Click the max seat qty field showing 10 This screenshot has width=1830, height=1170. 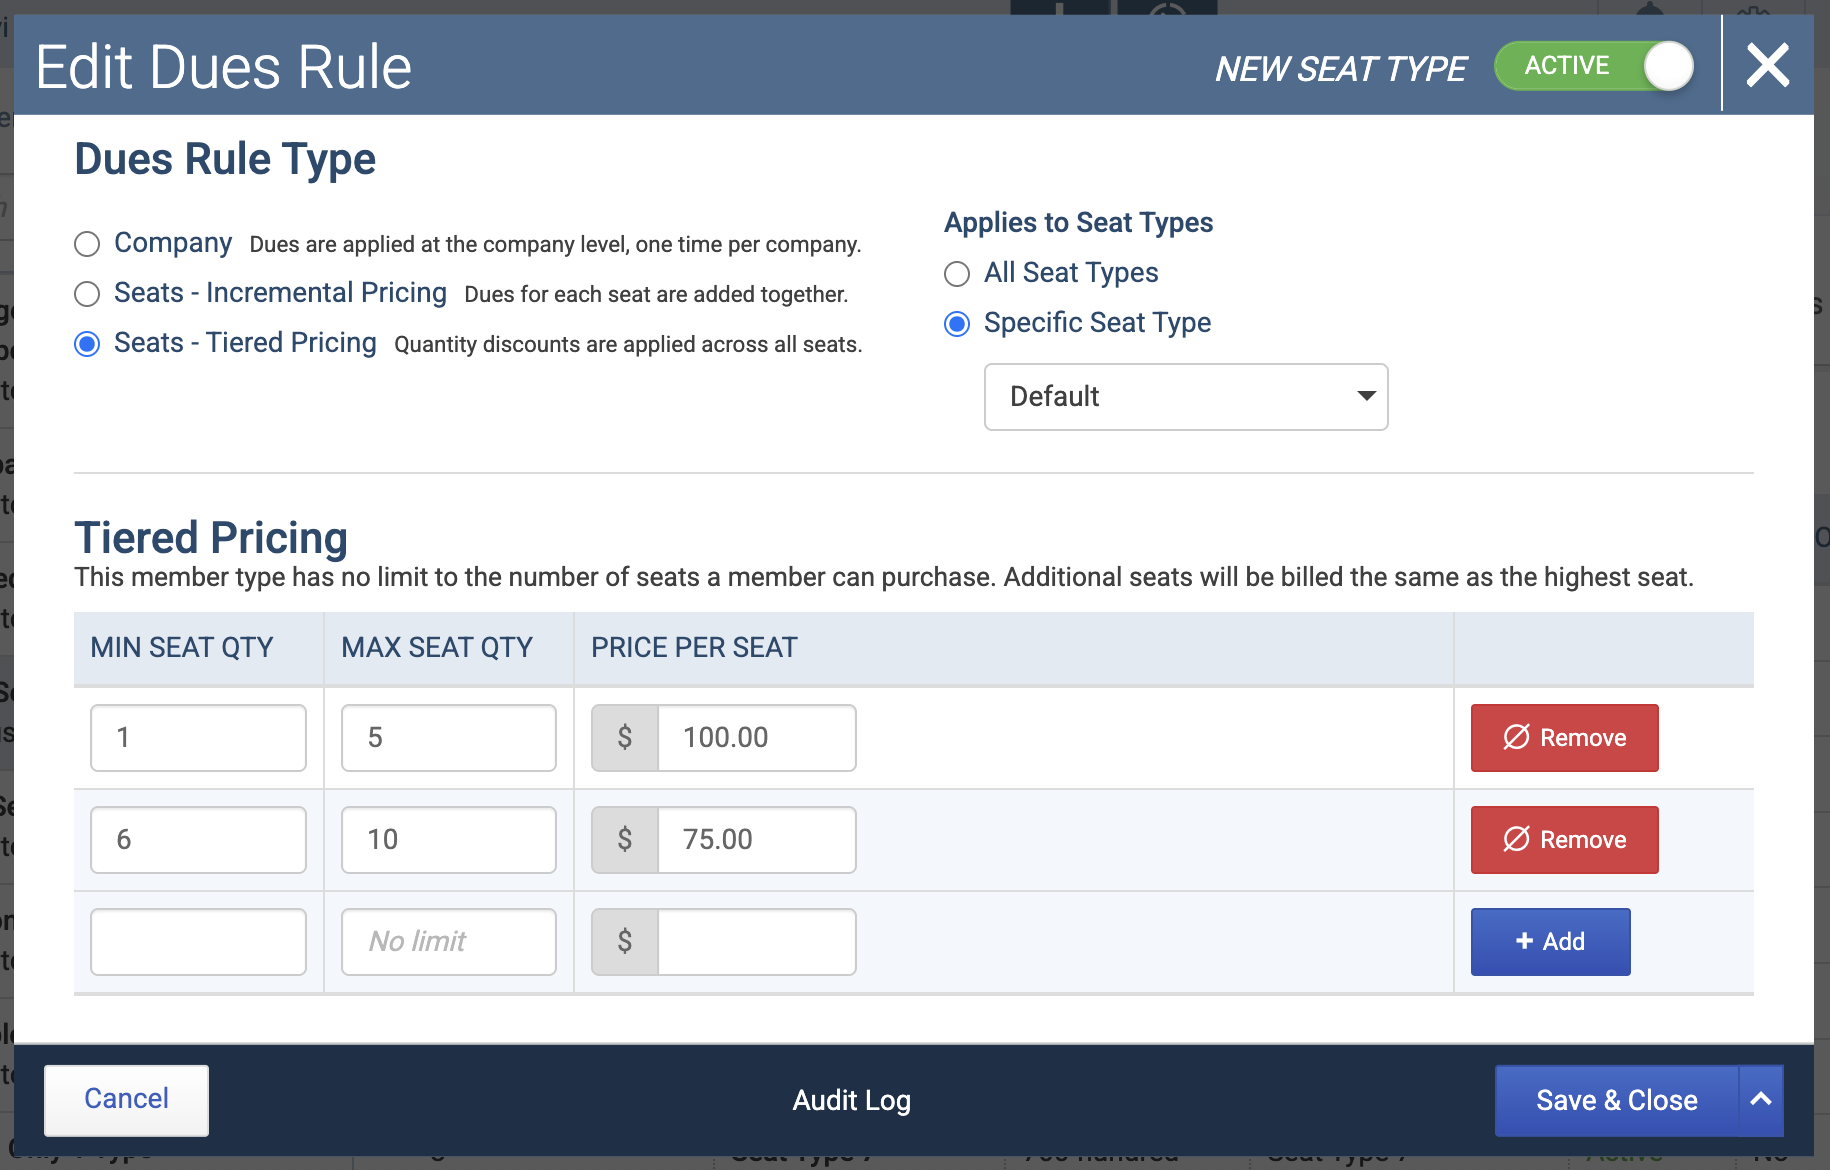pos(449,840)
